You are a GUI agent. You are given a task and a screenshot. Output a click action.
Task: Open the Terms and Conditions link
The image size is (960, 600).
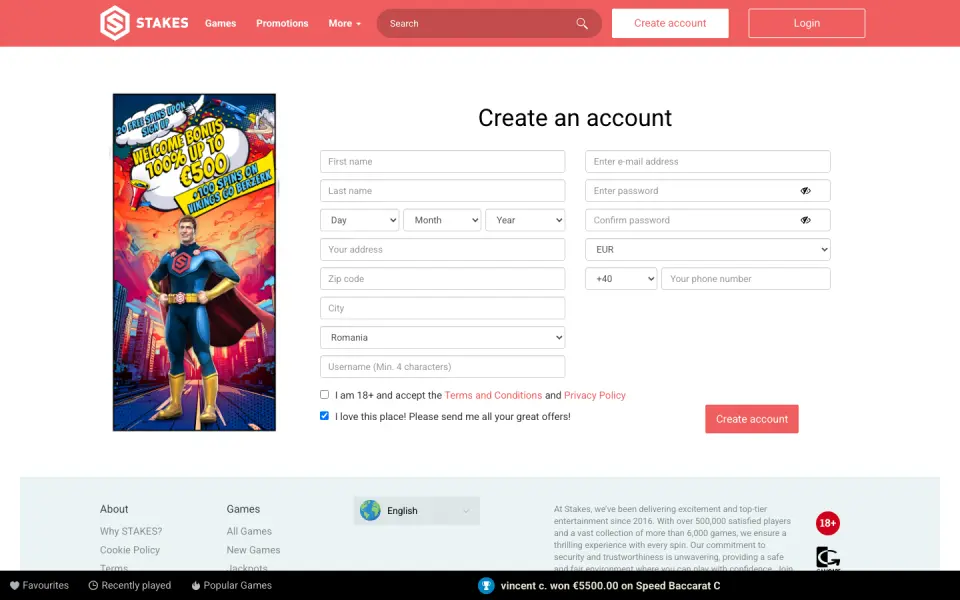(x=493, y=396)
